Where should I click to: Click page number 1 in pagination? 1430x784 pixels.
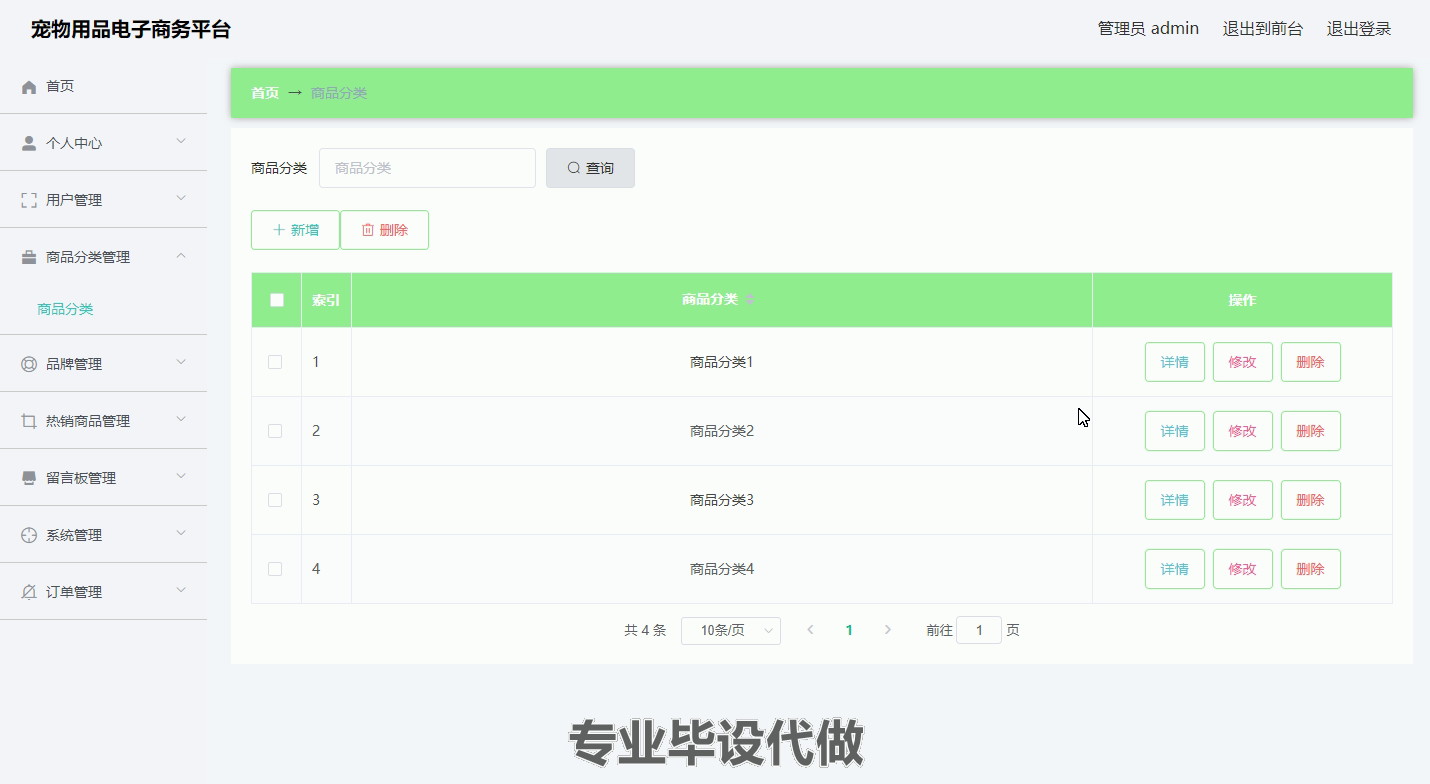tap(849, 630)
